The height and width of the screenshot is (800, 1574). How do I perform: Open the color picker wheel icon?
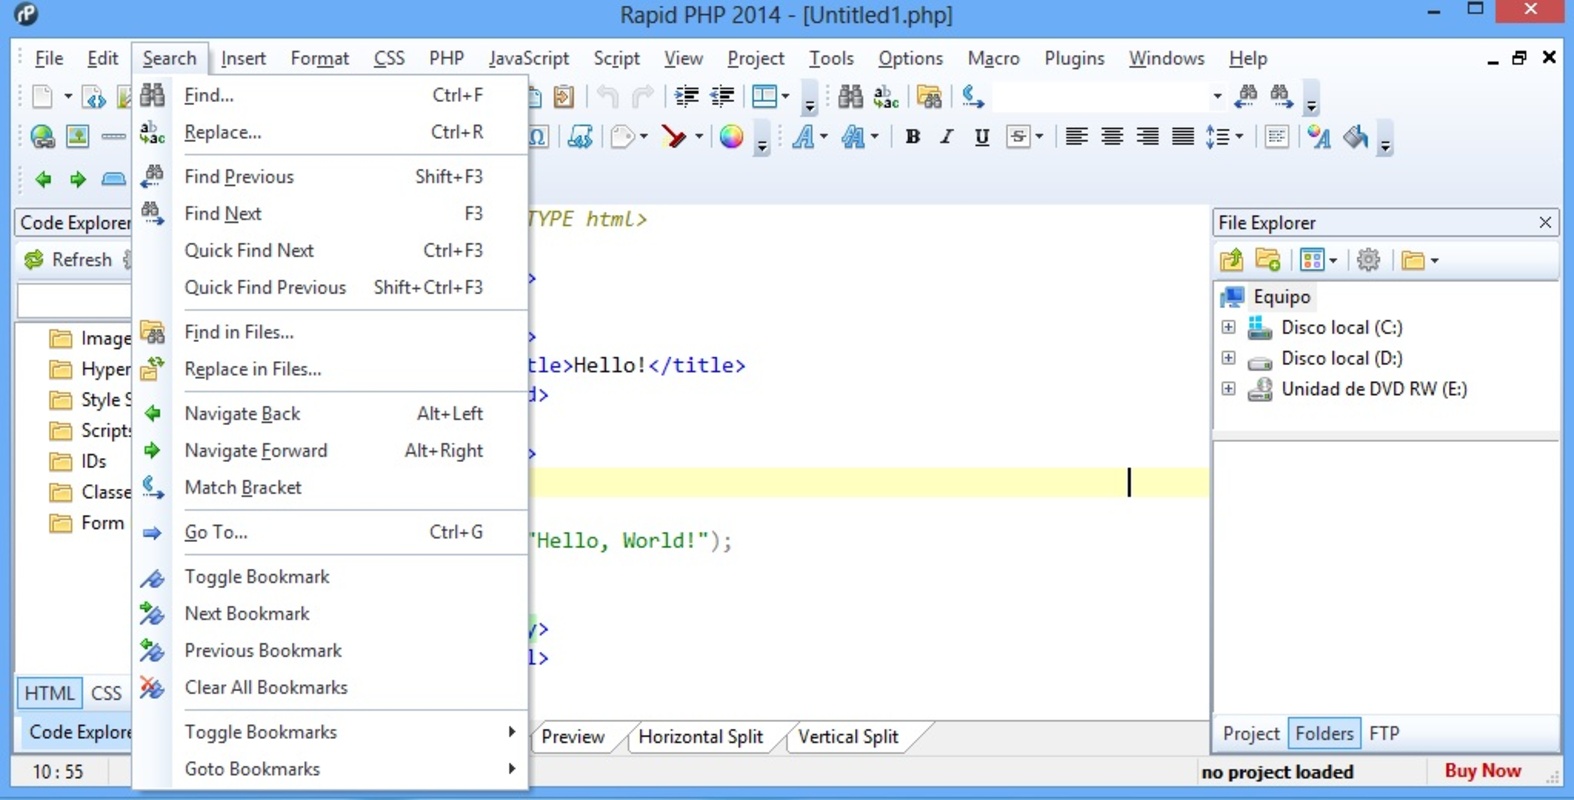(x=732, y=137)
